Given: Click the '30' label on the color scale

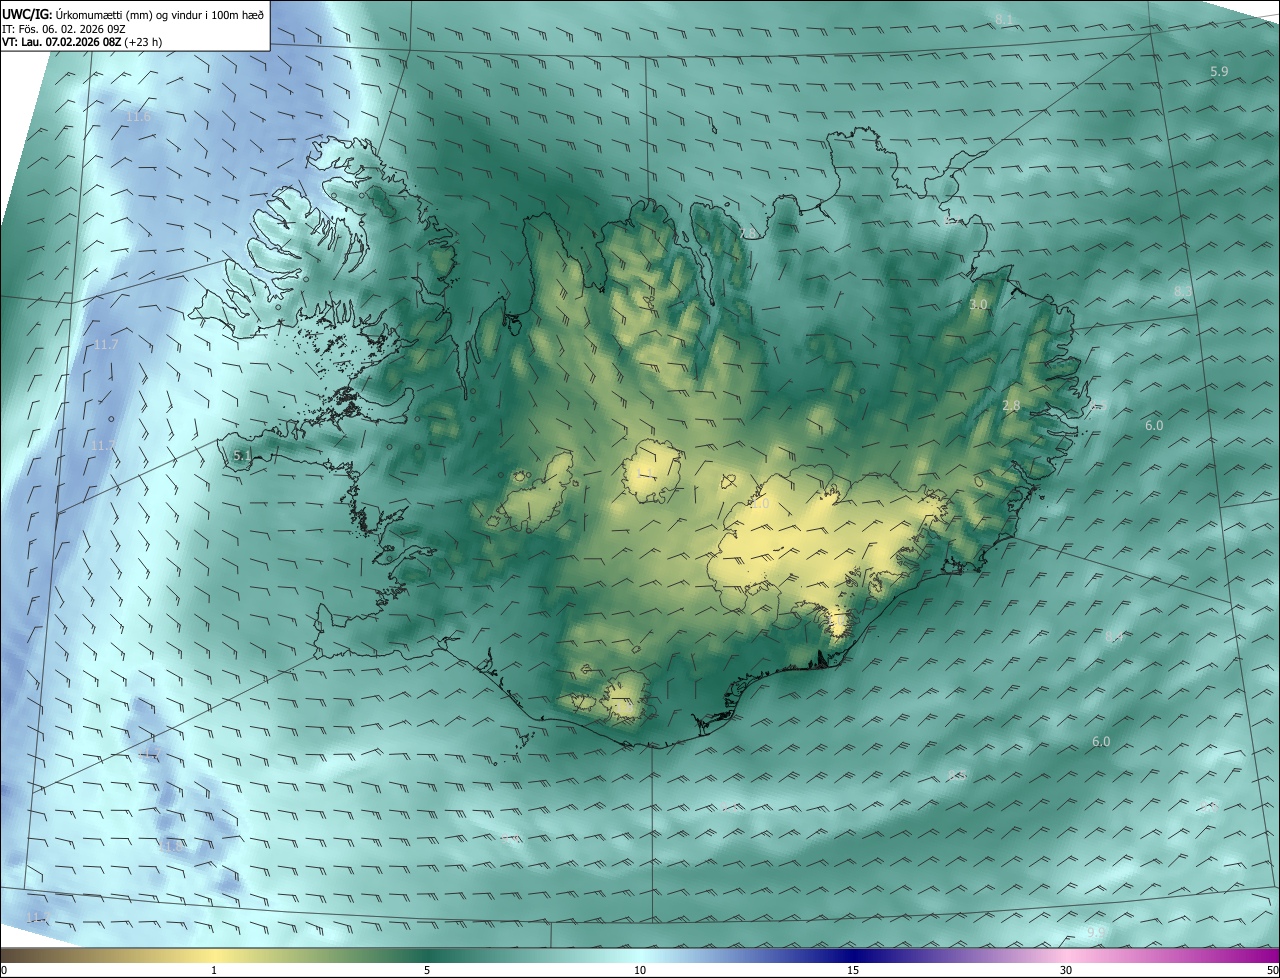Looking at the screenshot, I should click(x=1066, y=970).
